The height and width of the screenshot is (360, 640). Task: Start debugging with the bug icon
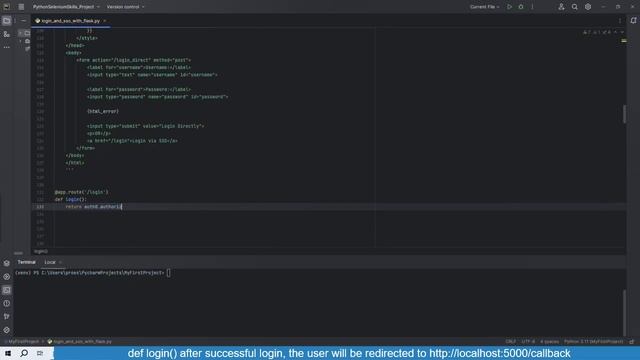521,7
